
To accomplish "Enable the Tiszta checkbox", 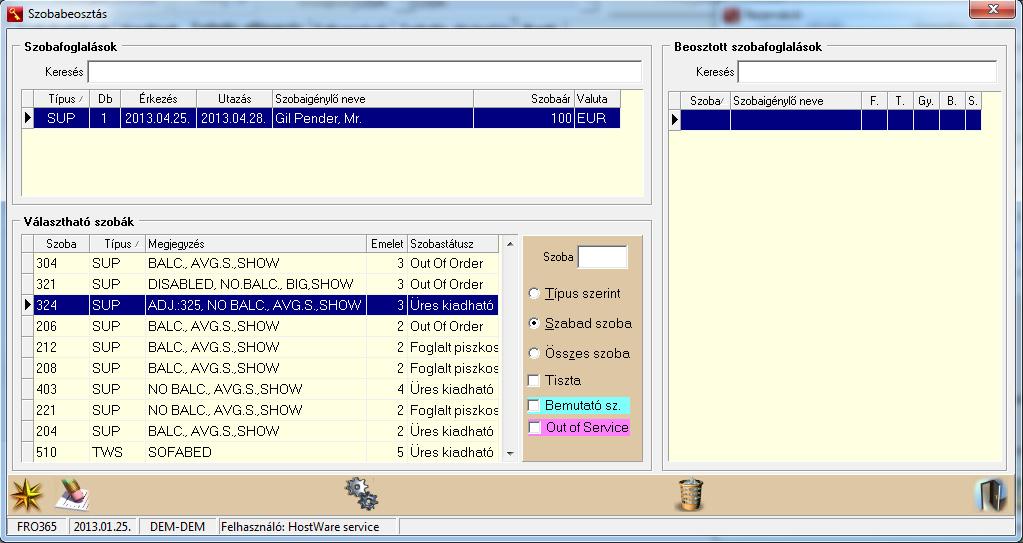I will pos(534,380).
